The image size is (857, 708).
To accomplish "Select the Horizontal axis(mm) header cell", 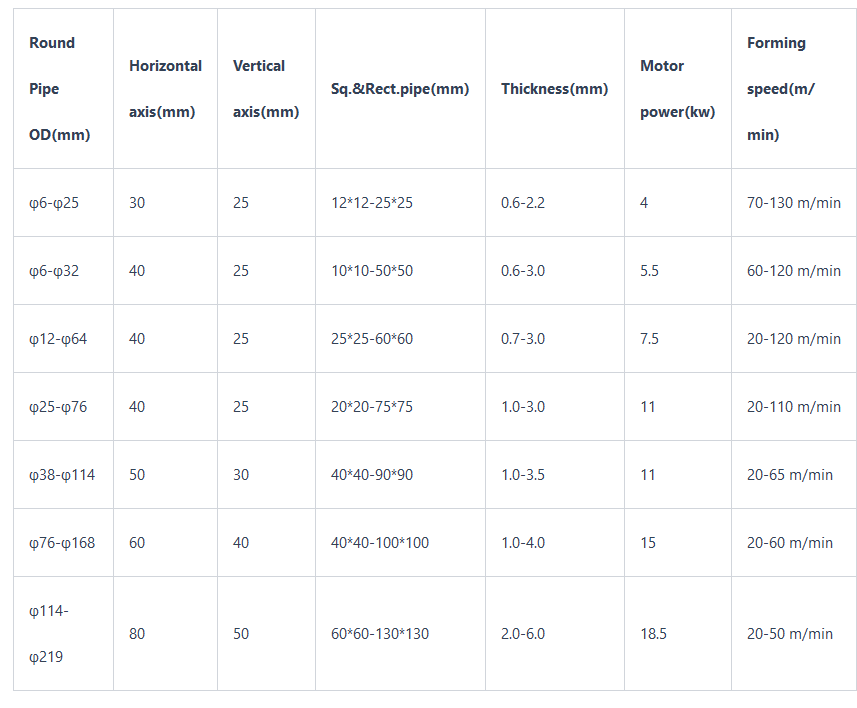I will tap(165, 89).
